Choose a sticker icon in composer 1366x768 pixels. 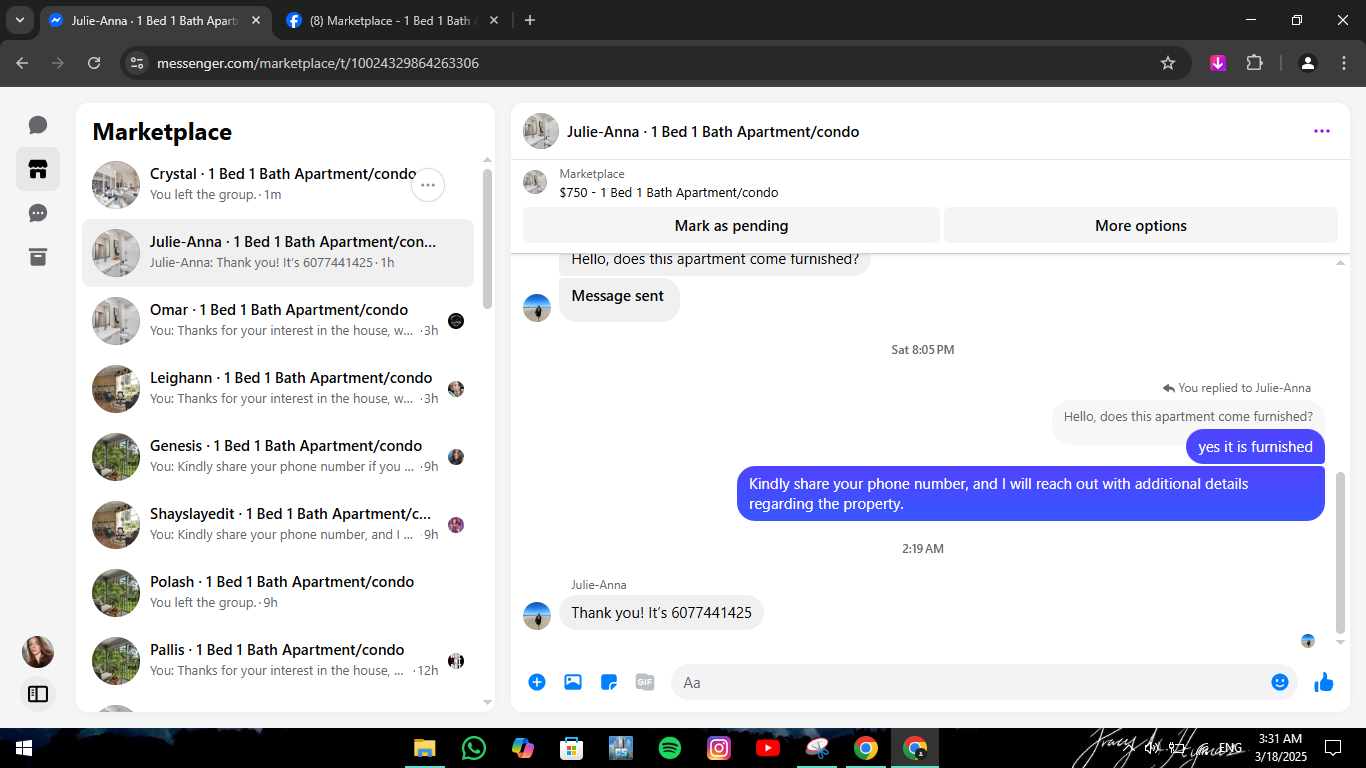click(609, 682)
